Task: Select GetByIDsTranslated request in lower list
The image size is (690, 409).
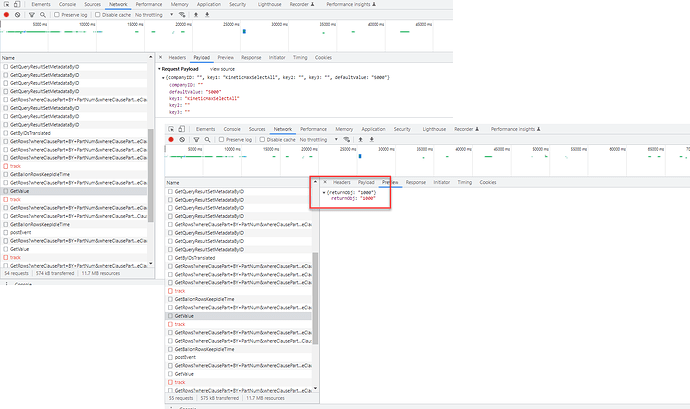Action: pyautogui.click(x=239, y=258)
